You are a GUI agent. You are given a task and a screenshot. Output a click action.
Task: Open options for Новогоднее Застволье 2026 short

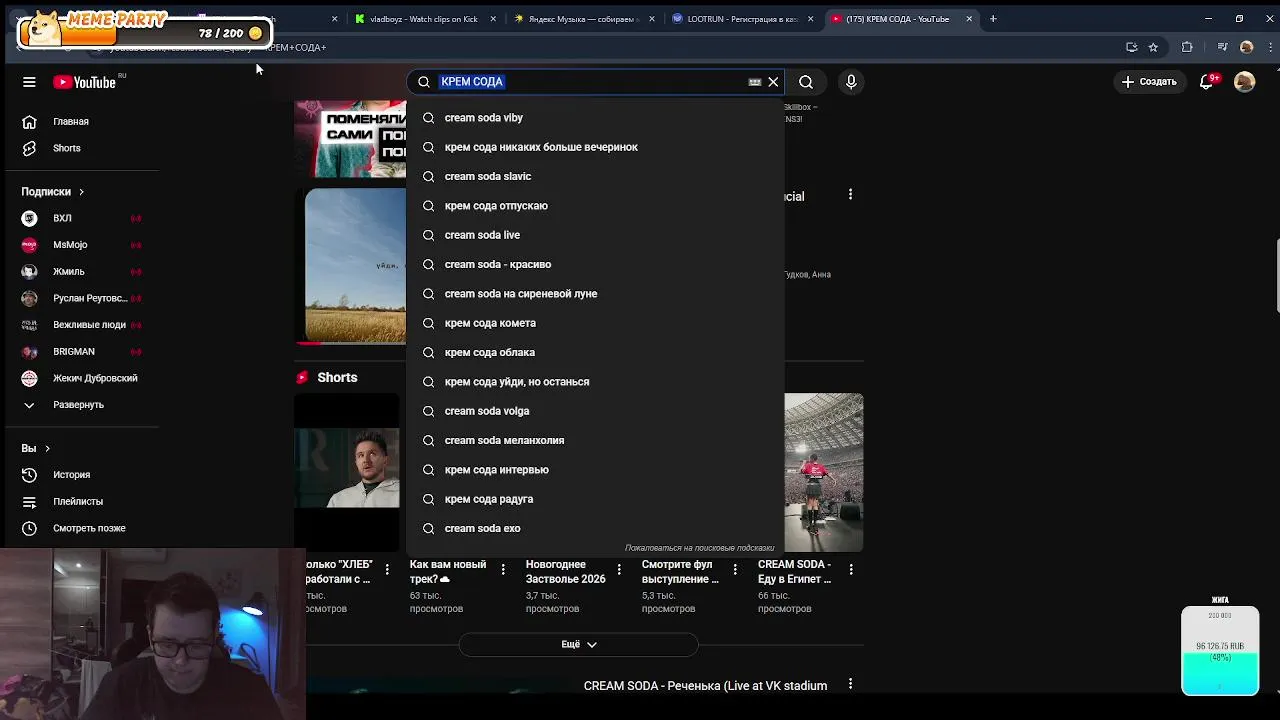(x=619, y=569)
